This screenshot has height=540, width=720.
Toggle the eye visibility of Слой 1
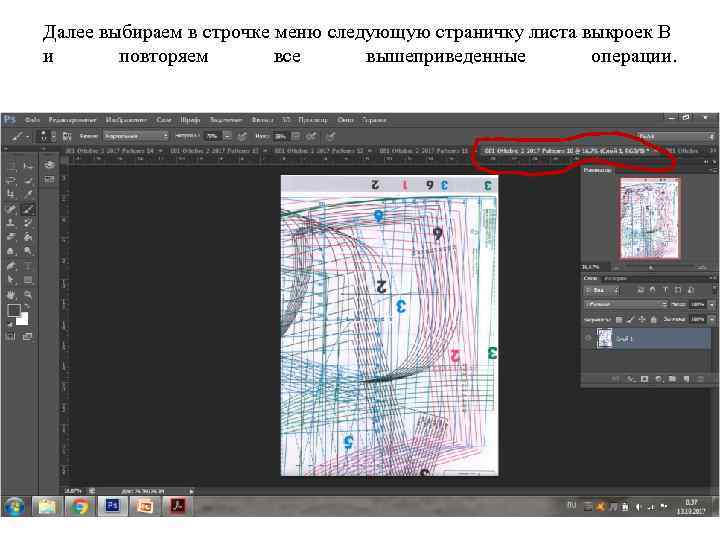(x=589, y=339)
